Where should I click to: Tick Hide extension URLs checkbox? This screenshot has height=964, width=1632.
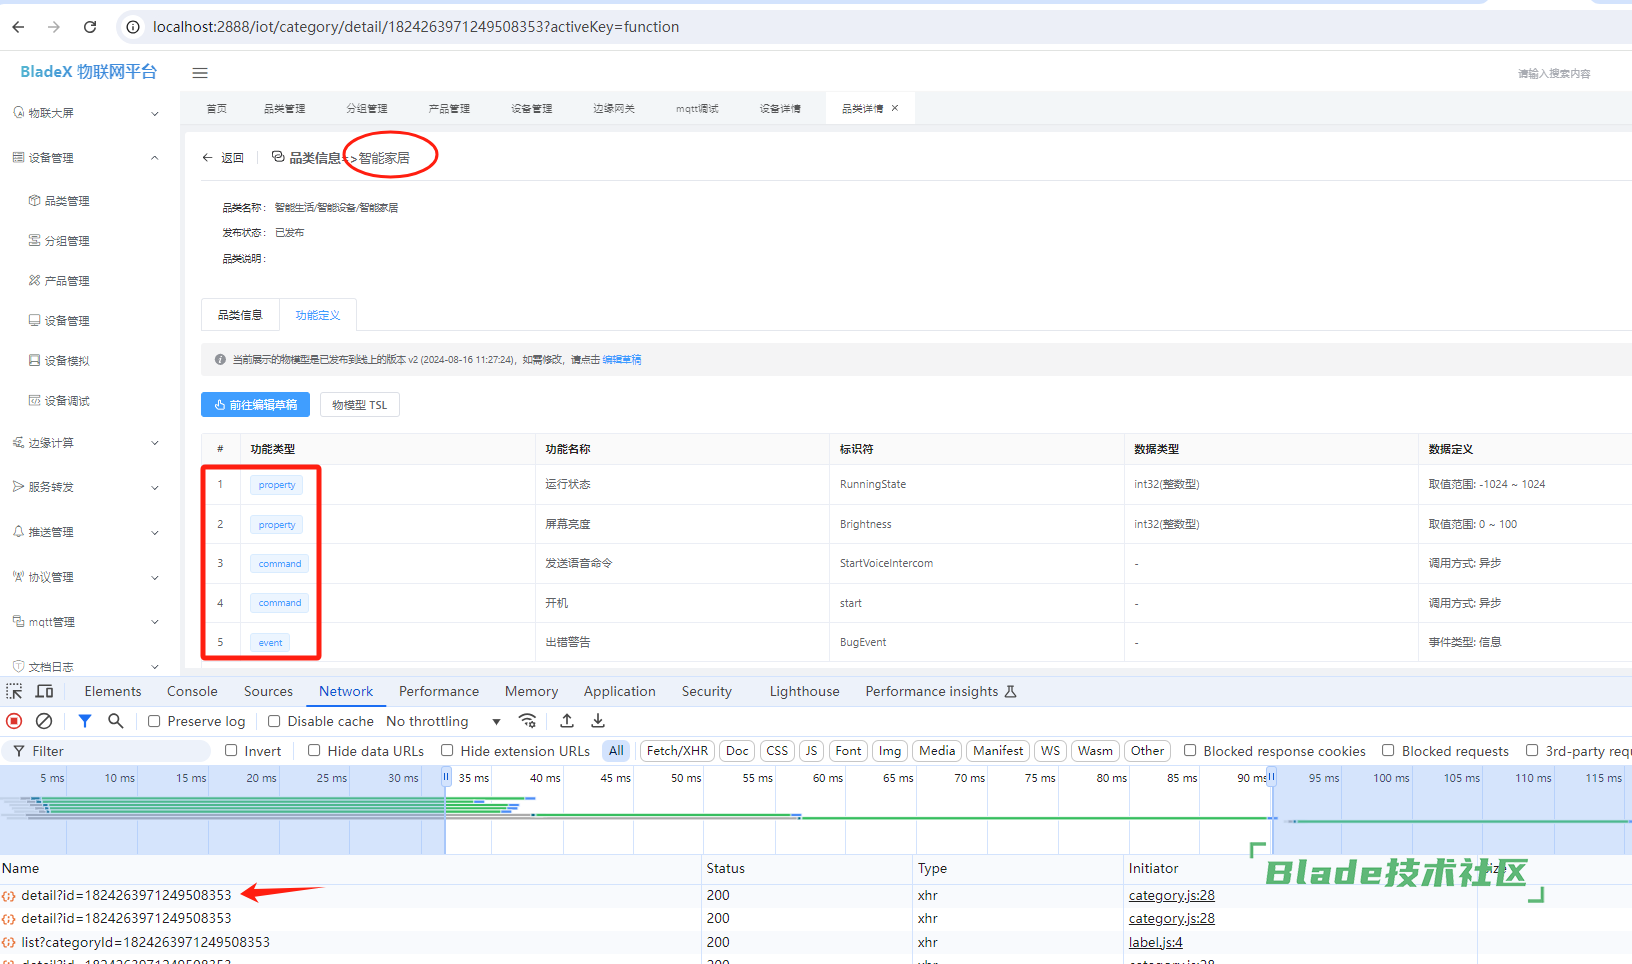[x=447, y=750]
